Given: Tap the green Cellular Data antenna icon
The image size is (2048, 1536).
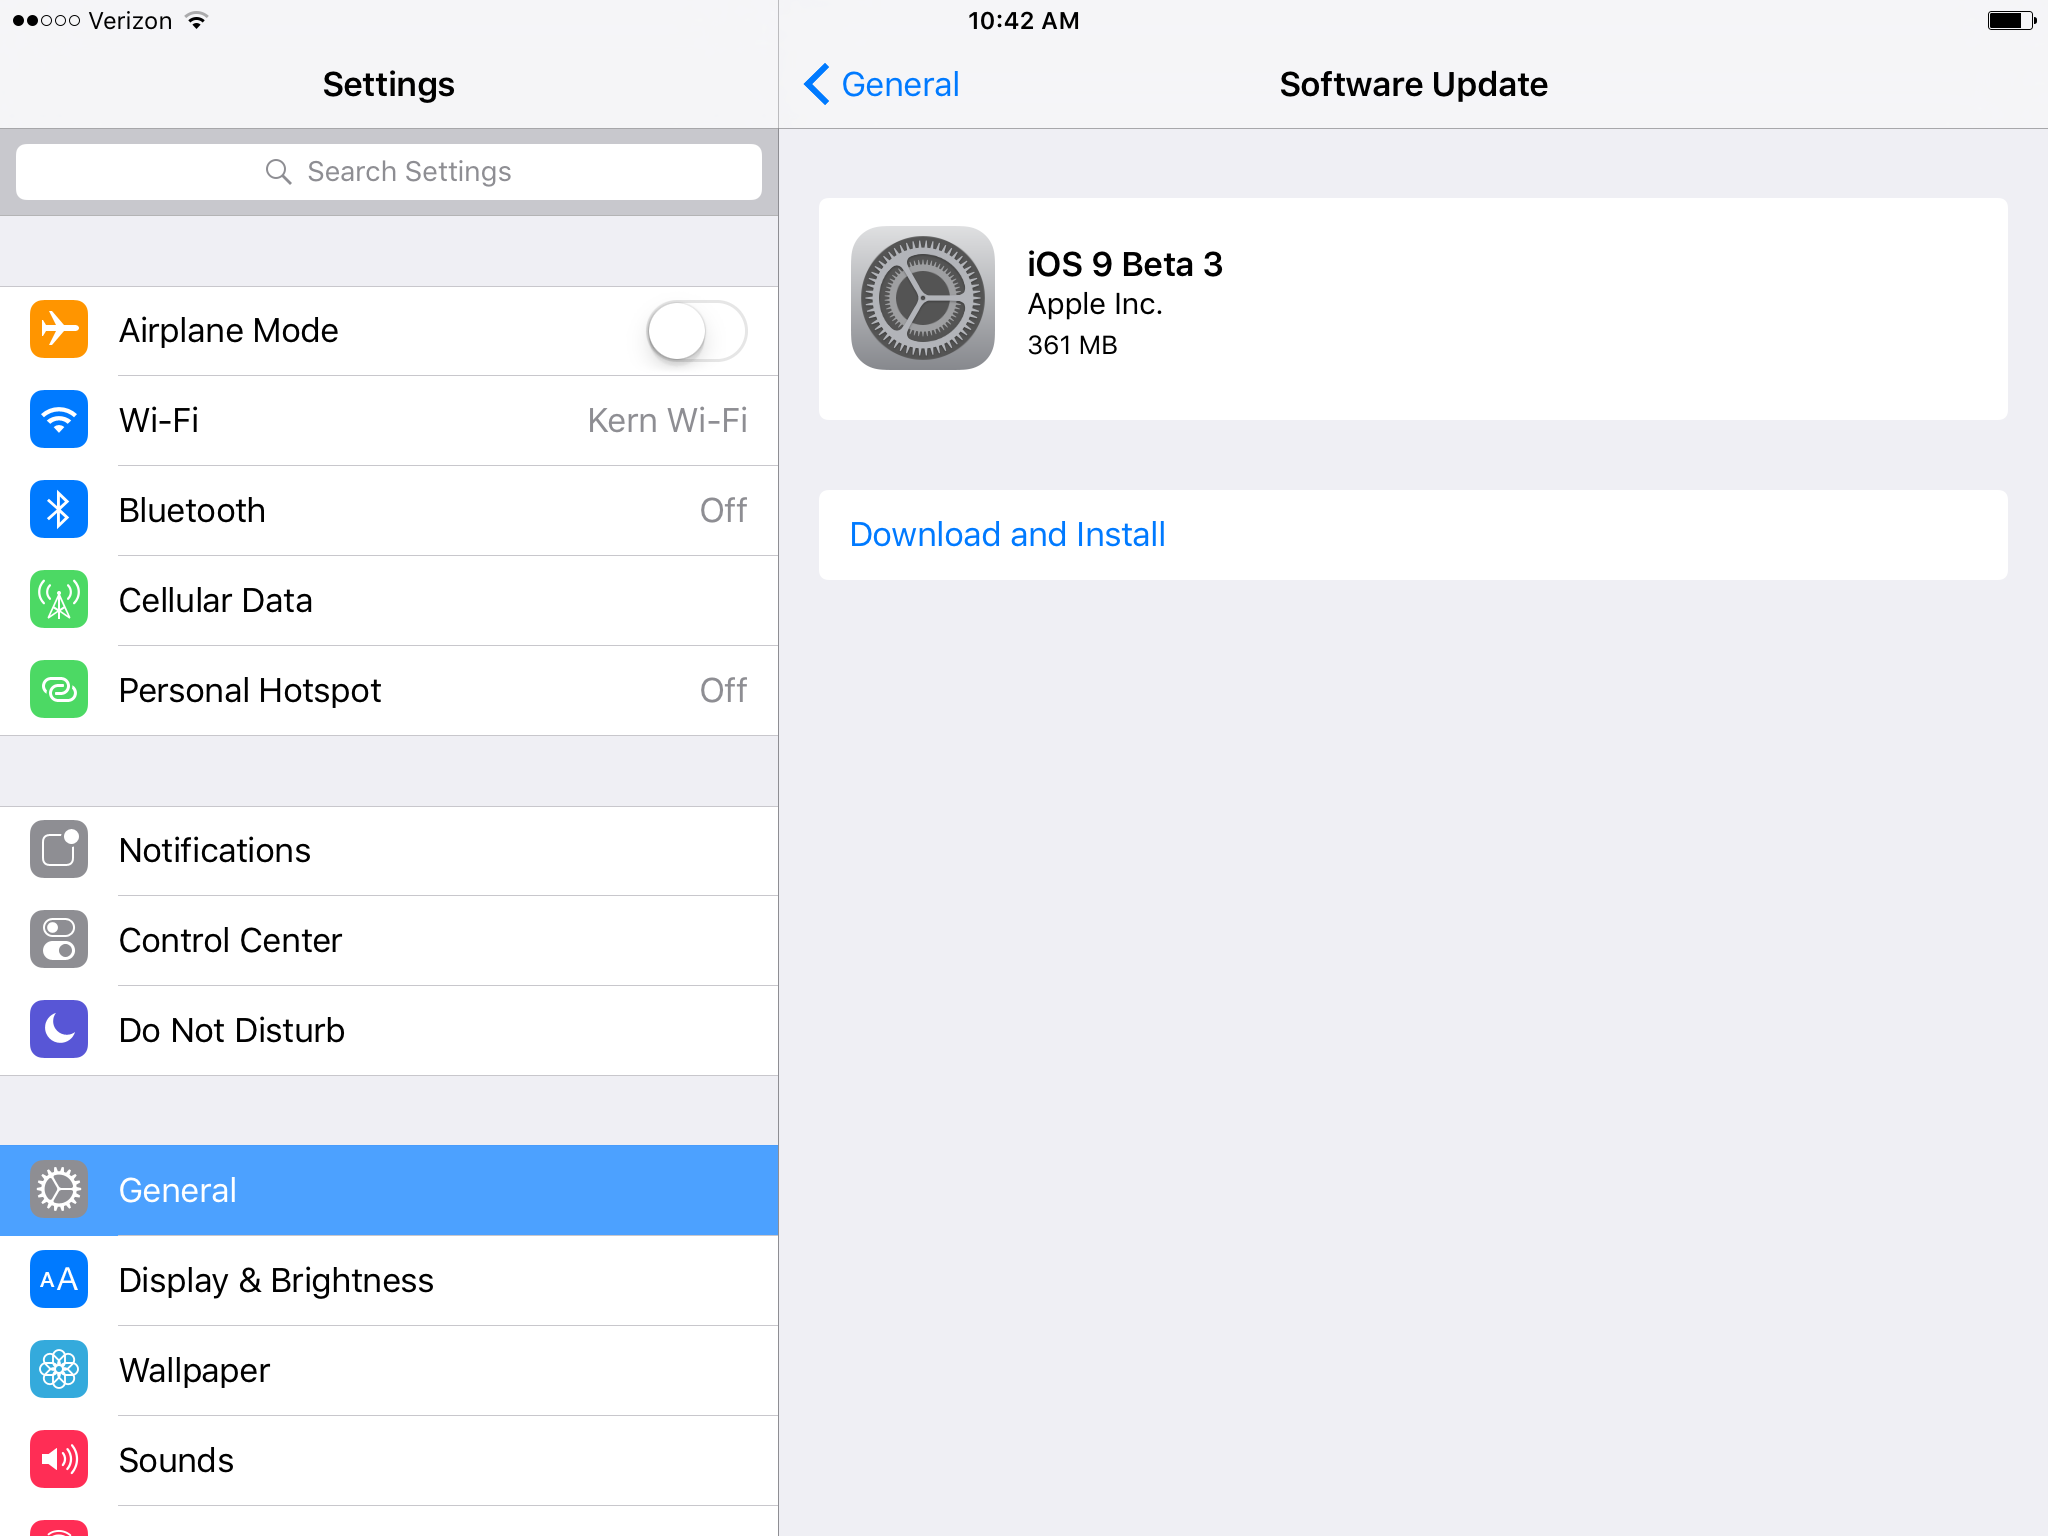Looking at the screenshot, I should [59, 599].
